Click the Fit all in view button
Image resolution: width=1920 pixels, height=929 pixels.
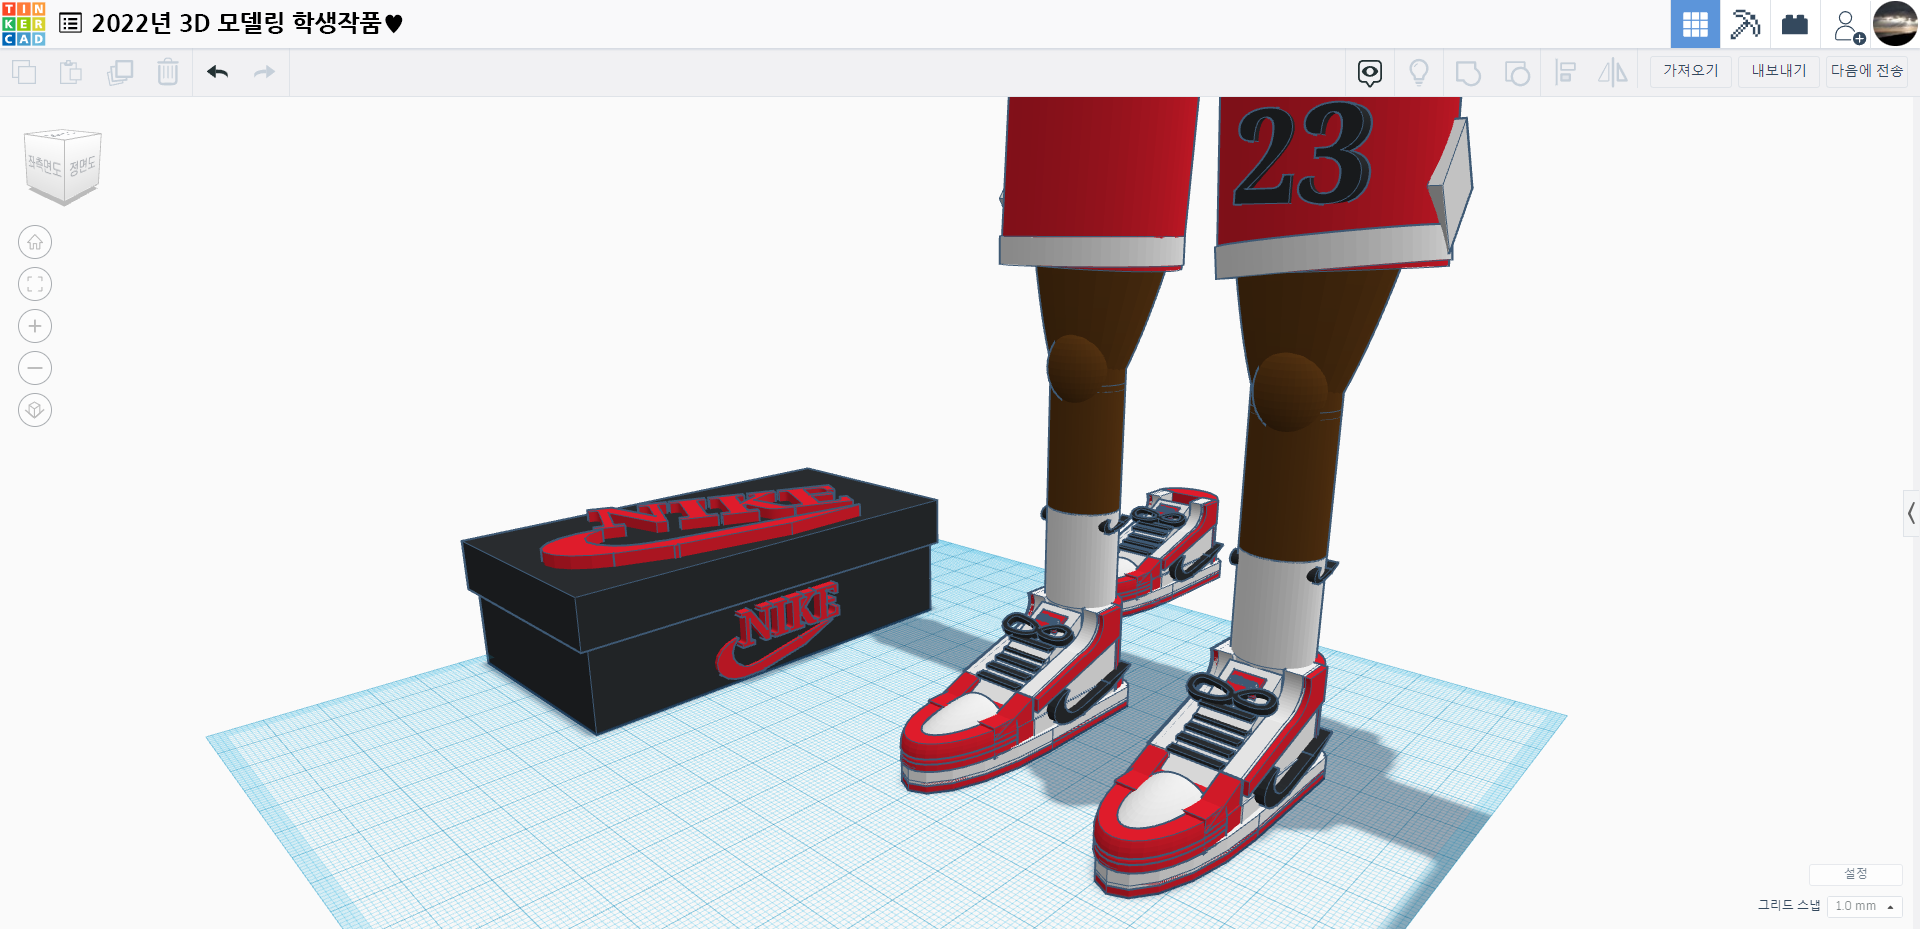pyautogui.click(x=35, y=284)
